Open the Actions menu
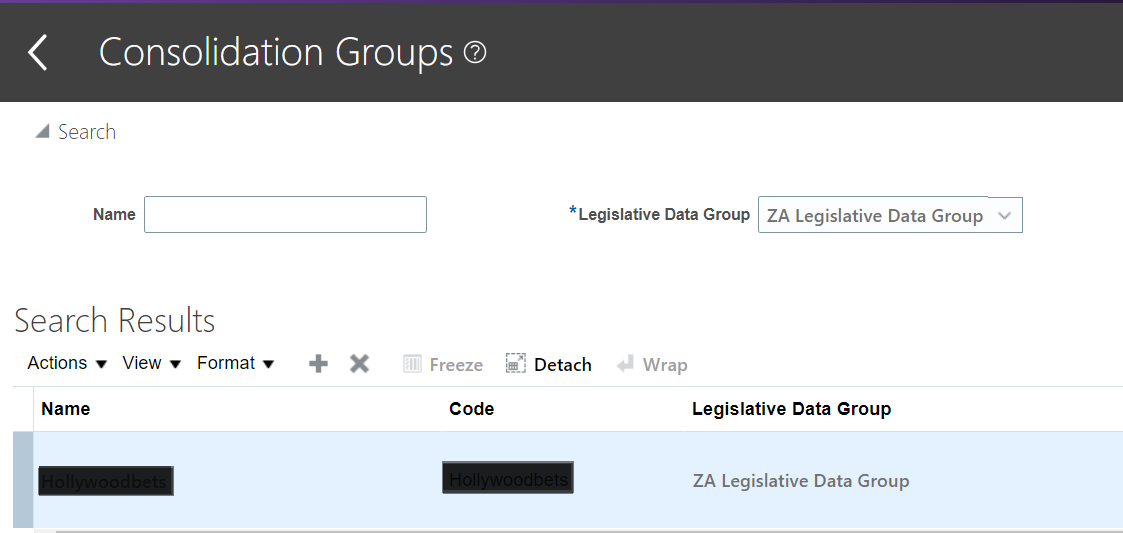 pyautogui.click(x=67, y=363)
